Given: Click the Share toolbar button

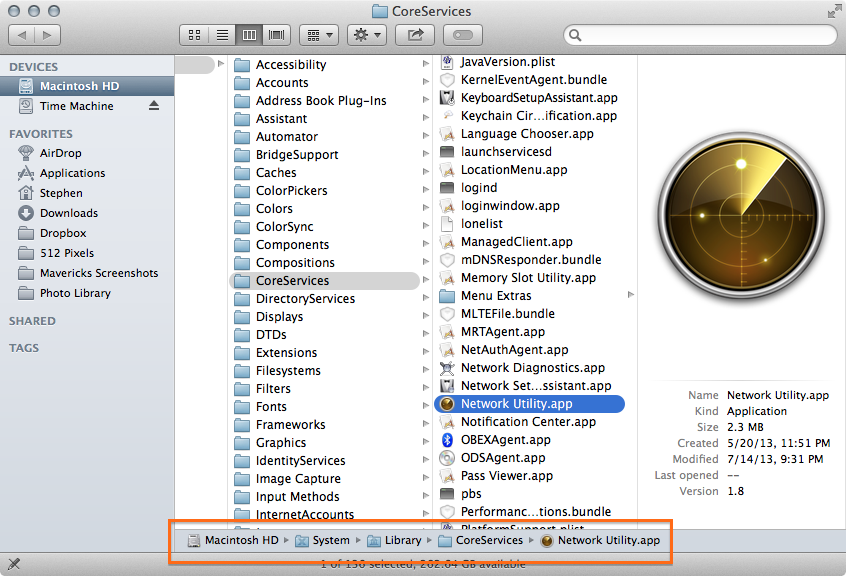Looking at the screenshot, I should (415, 36).
